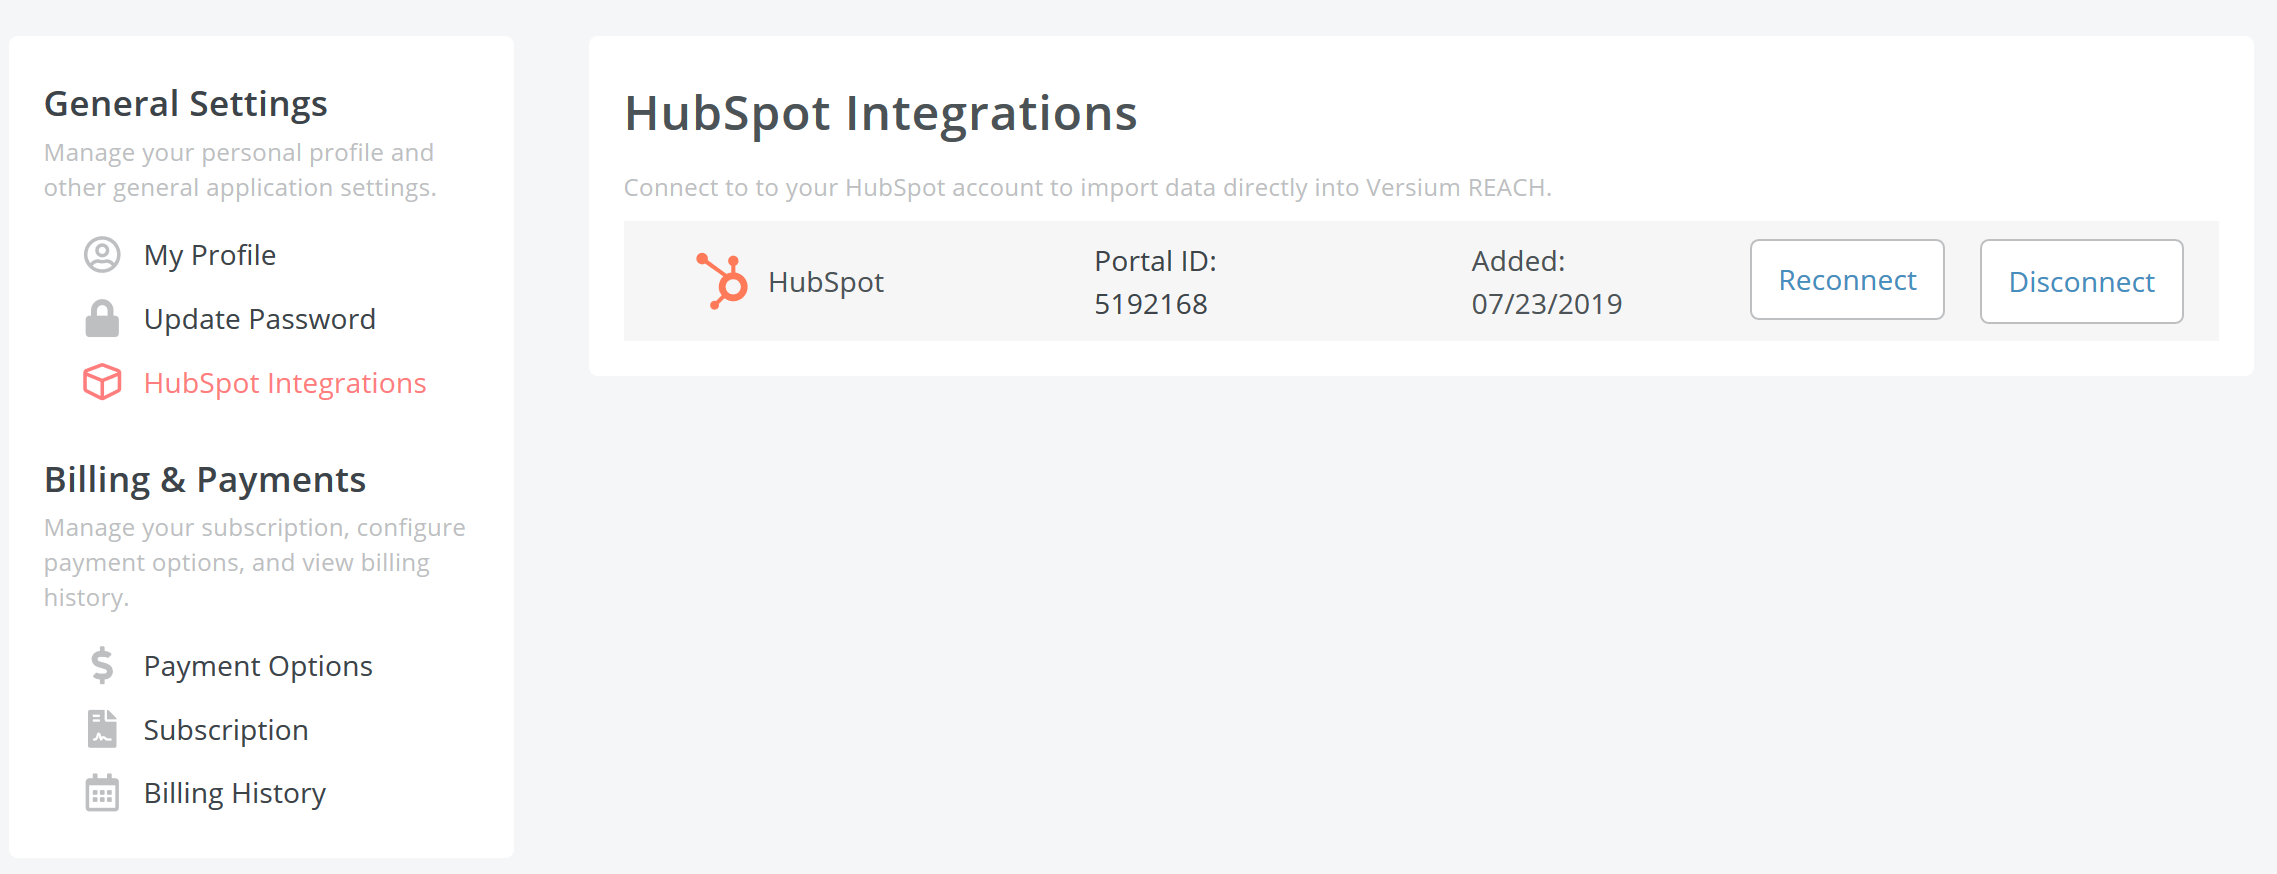Click the Billing & Payments heading
2277x874 pixels.
point(205,480)
